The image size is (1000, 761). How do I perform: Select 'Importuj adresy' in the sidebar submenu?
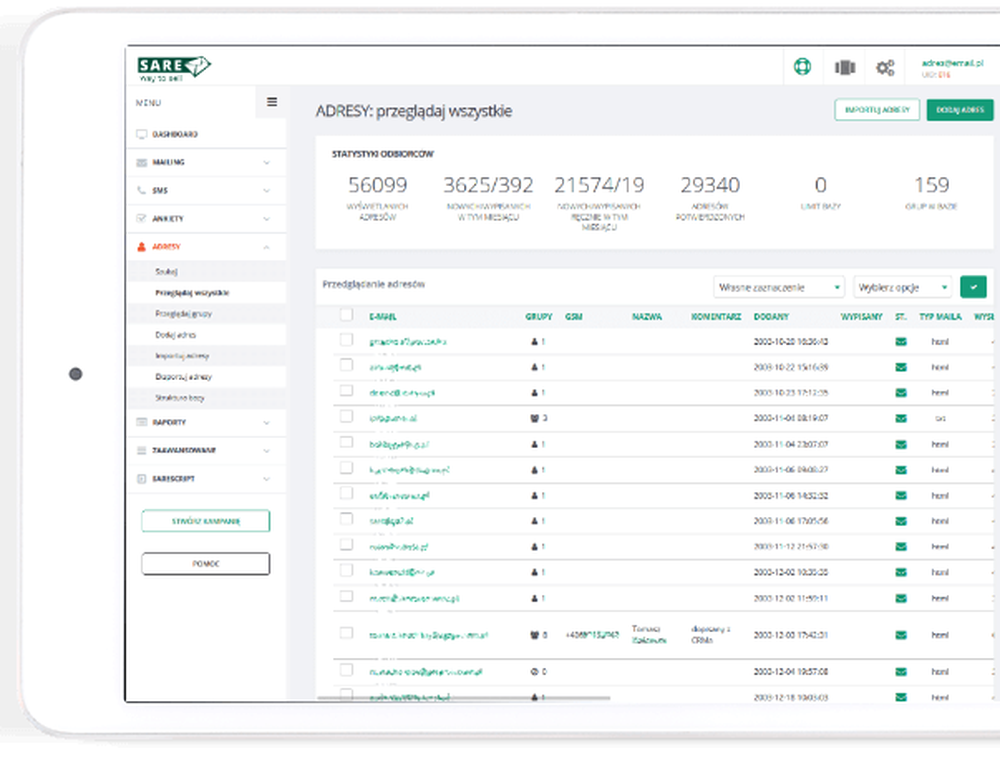pyautogui.click(x=182, y=356)
